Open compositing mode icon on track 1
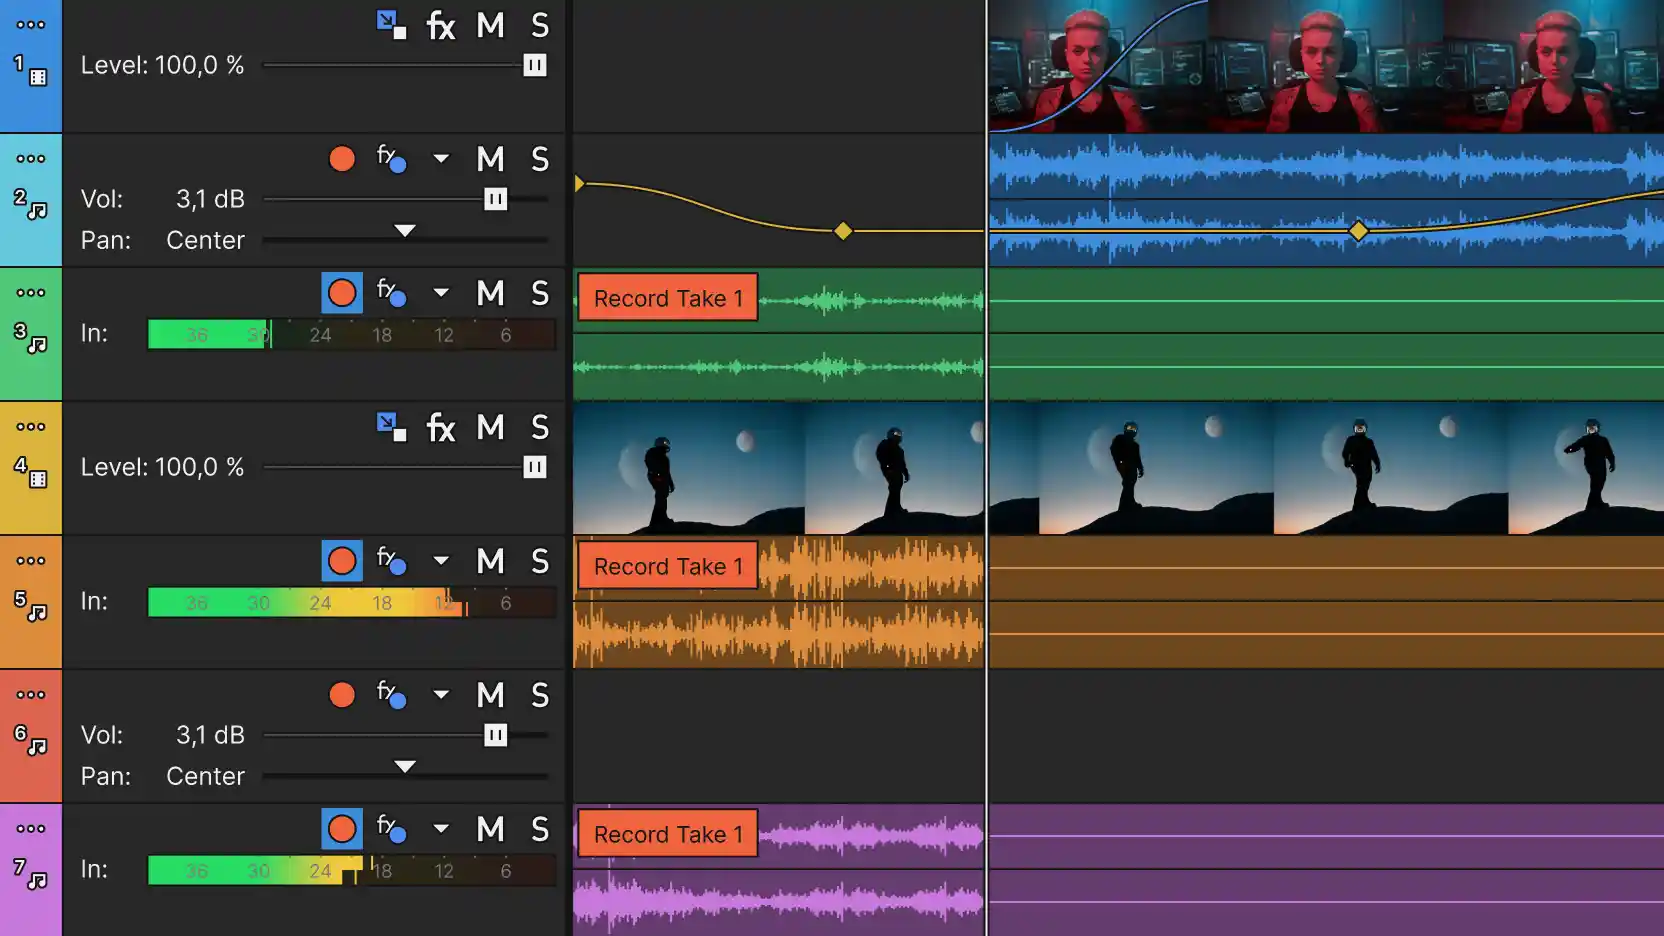 click(391, 25)
